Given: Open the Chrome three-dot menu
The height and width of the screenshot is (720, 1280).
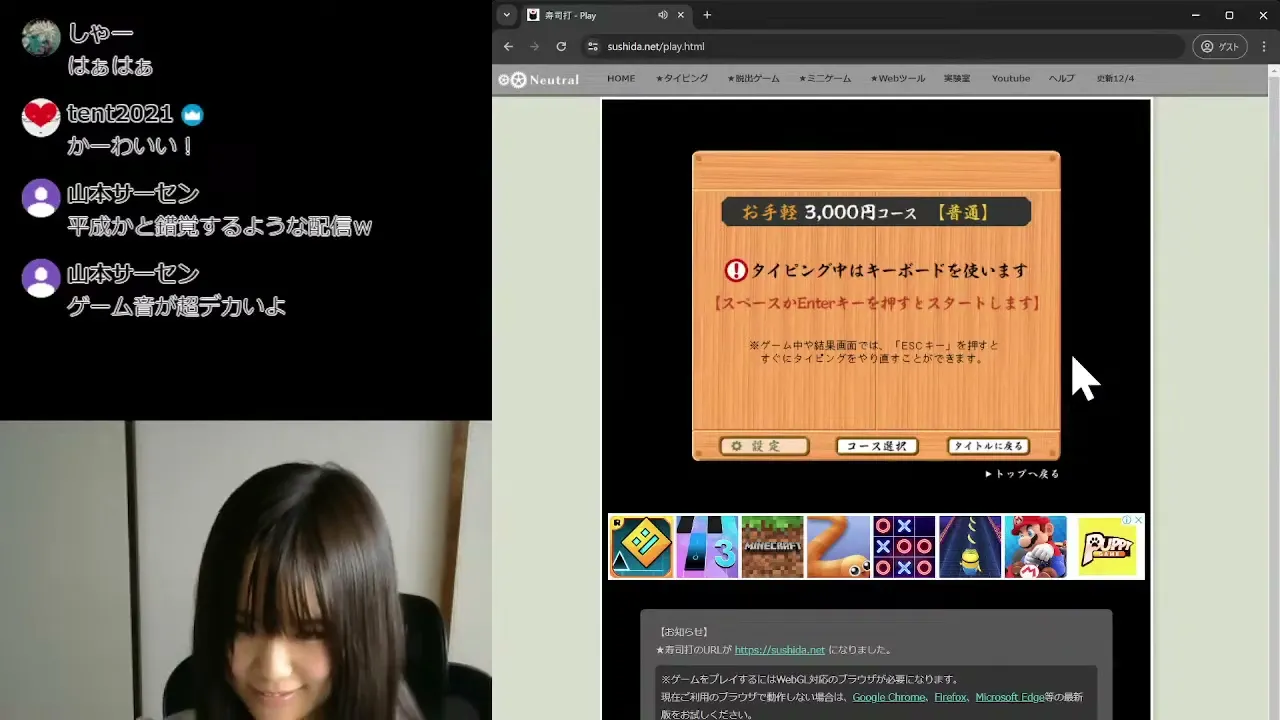Looking at the screenshot, I should (1264, 46).
